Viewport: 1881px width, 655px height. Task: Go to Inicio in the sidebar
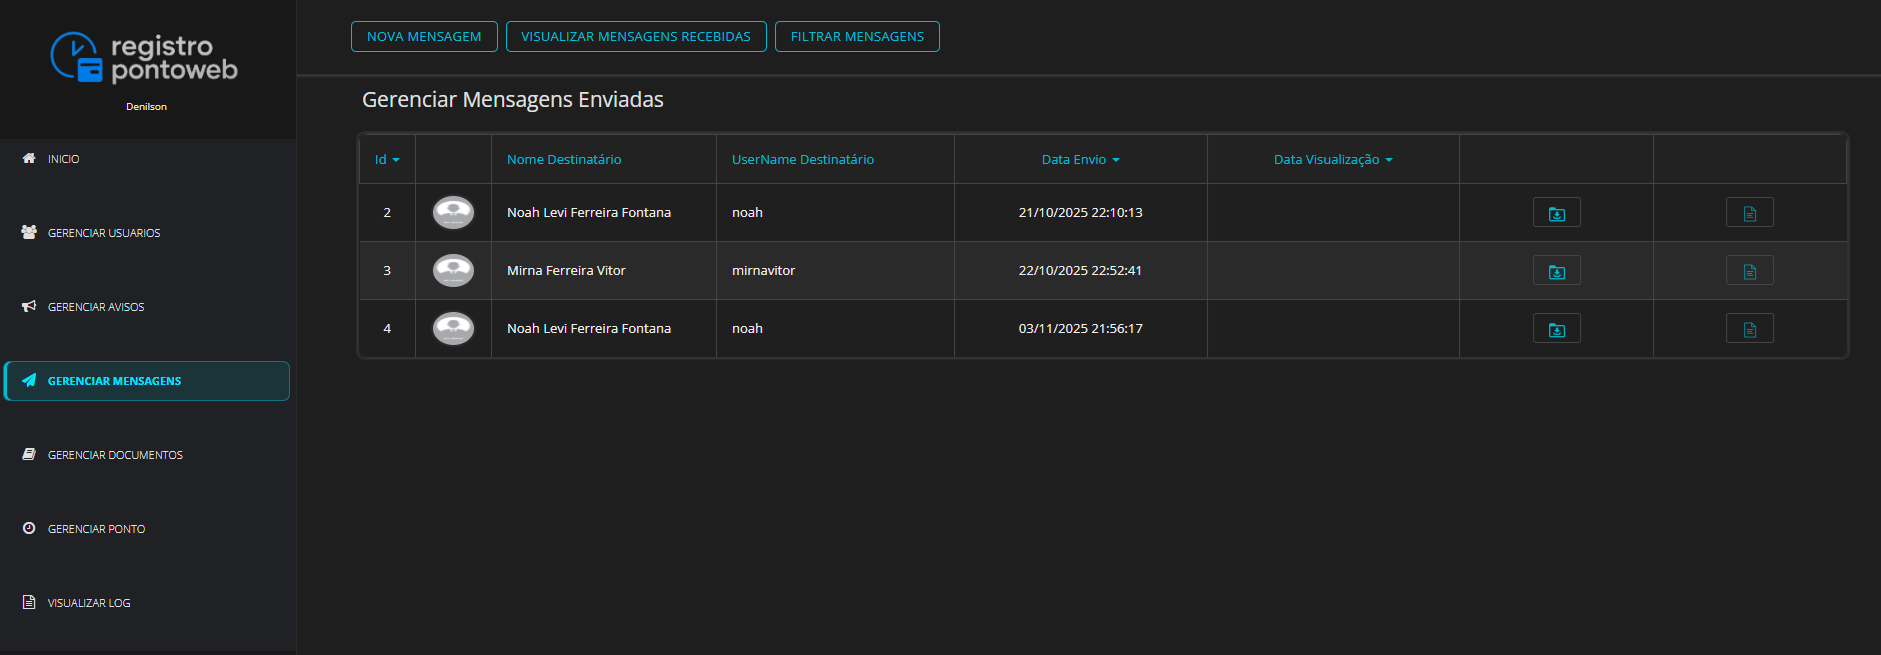coord(63,159)
